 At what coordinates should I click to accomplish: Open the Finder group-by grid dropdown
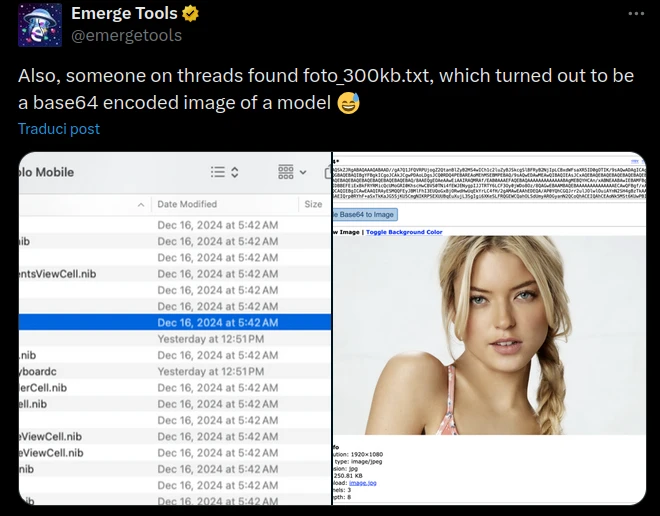click(x=292, y=172)
